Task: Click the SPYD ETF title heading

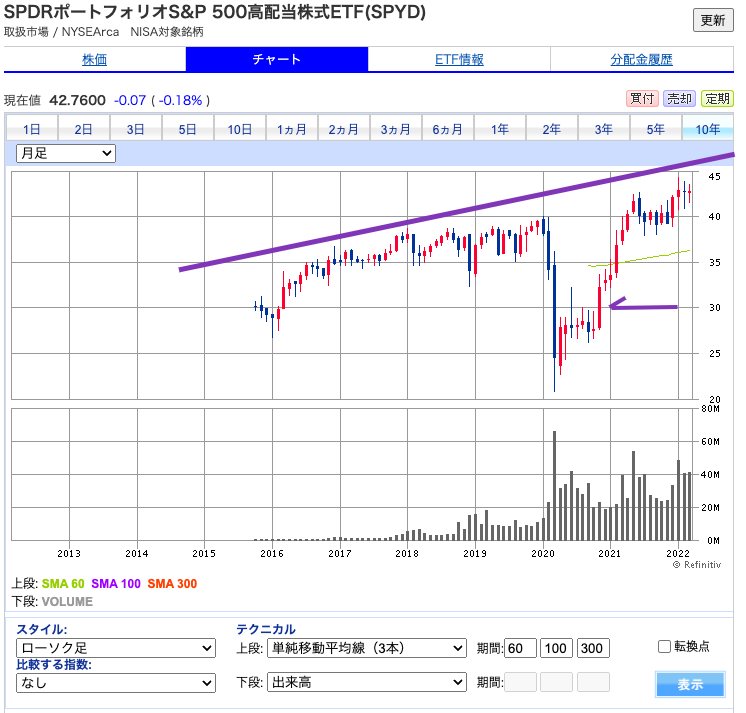Action: [215, 12]
